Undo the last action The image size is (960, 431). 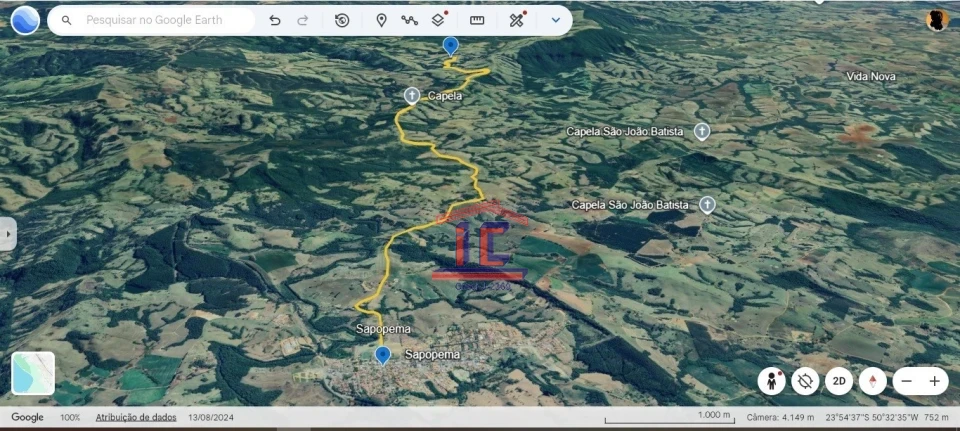(275, 20)
